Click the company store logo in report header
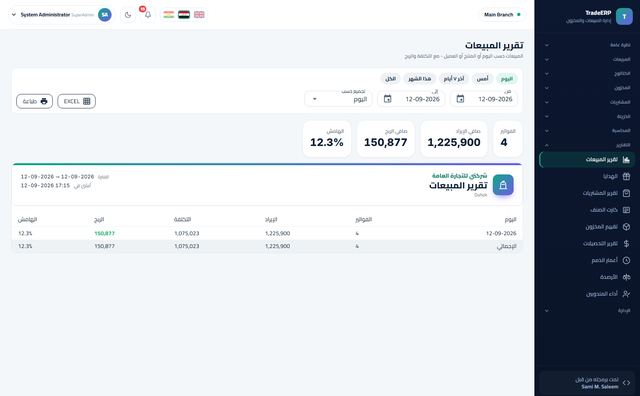Viewport: 640px width, 396px height. tap(503, 185)
